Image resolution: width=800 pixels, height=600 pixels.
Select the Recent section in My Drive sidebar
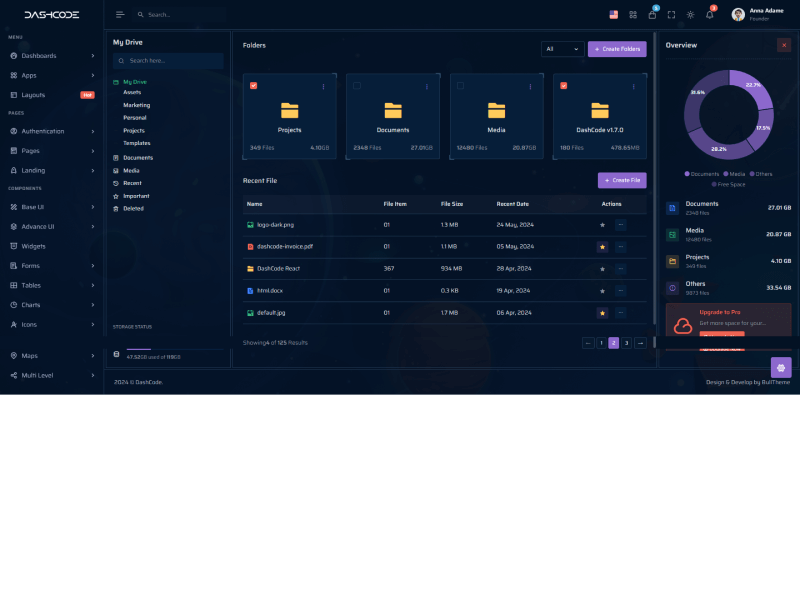pos(135,183)
